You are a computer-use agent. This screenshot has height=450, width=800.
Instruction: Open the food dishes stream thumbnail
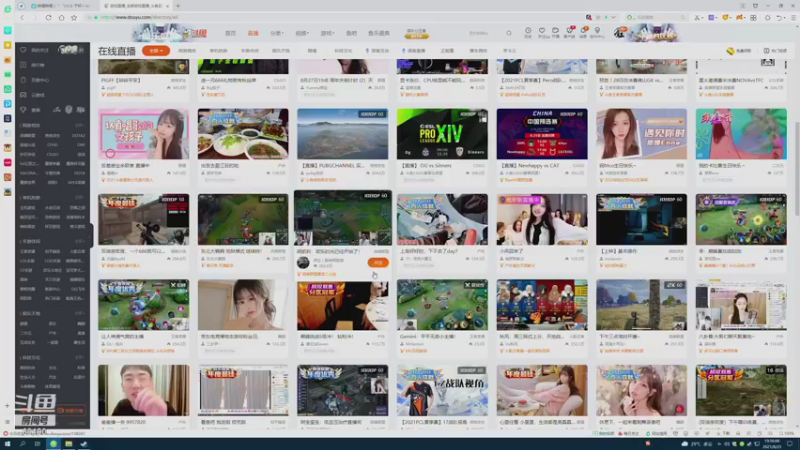point(243,134)
